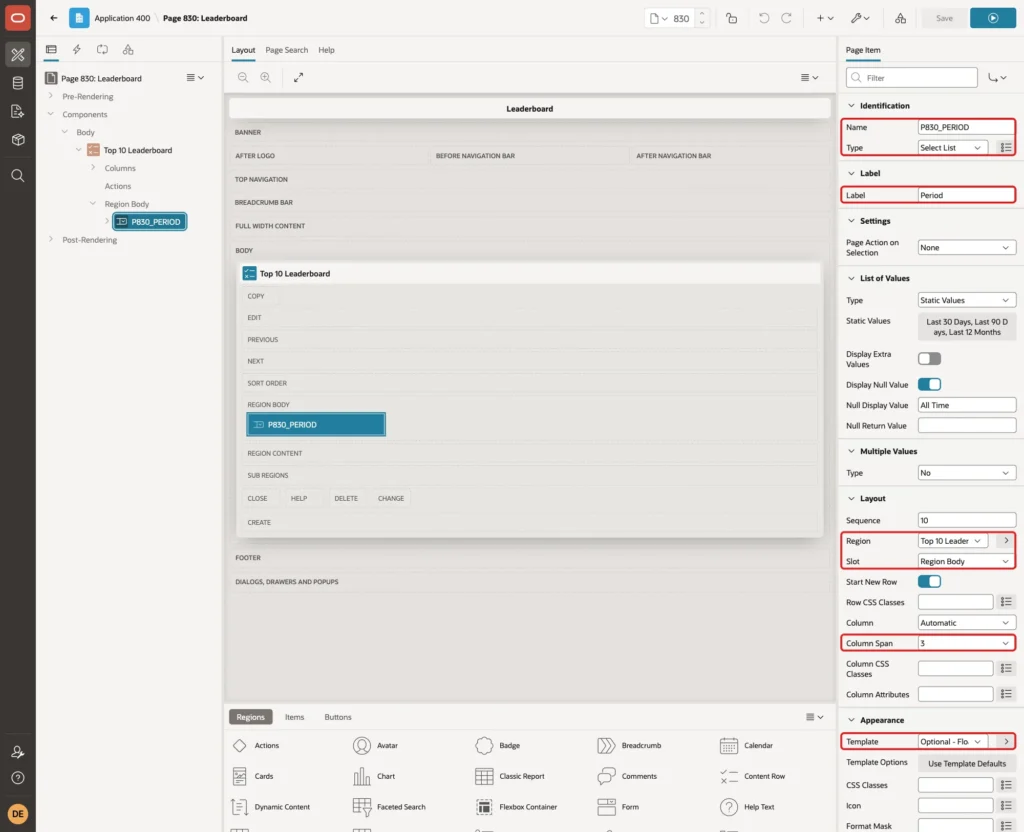Expand the Pre-Rendering tree node

[x=51, y=96]
